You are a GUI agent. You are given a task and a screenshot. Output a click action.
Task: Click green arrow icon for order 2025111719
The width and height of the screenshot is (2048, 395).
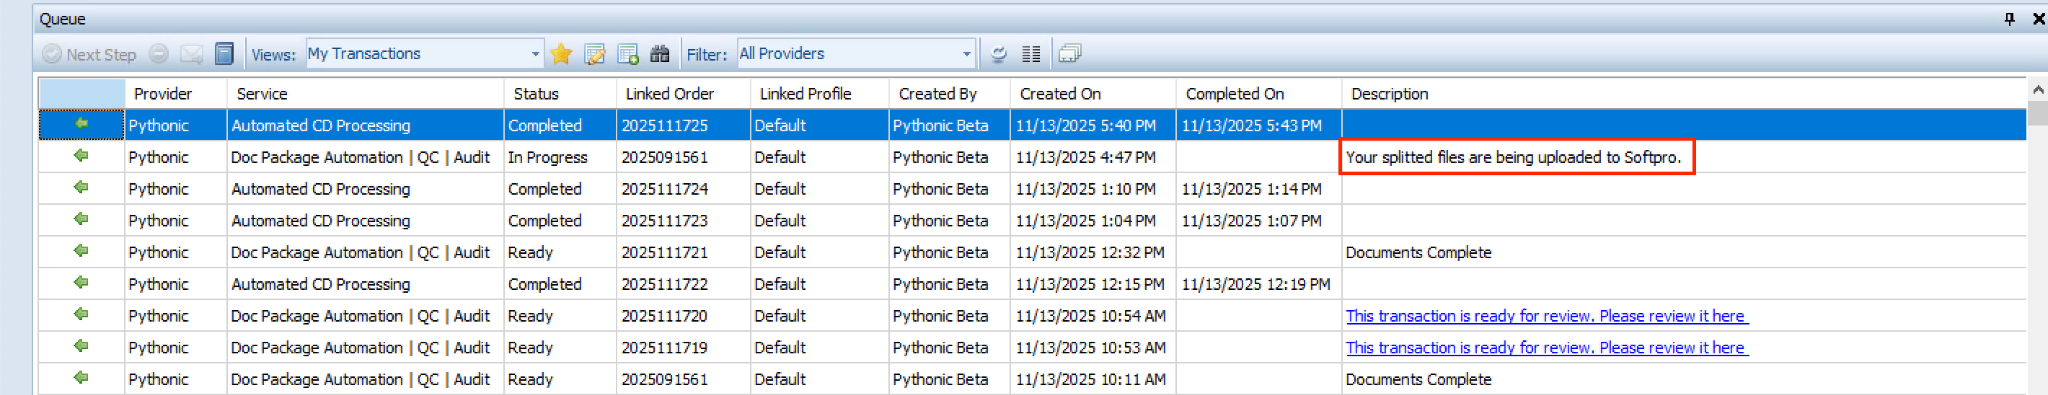[81, 347]
